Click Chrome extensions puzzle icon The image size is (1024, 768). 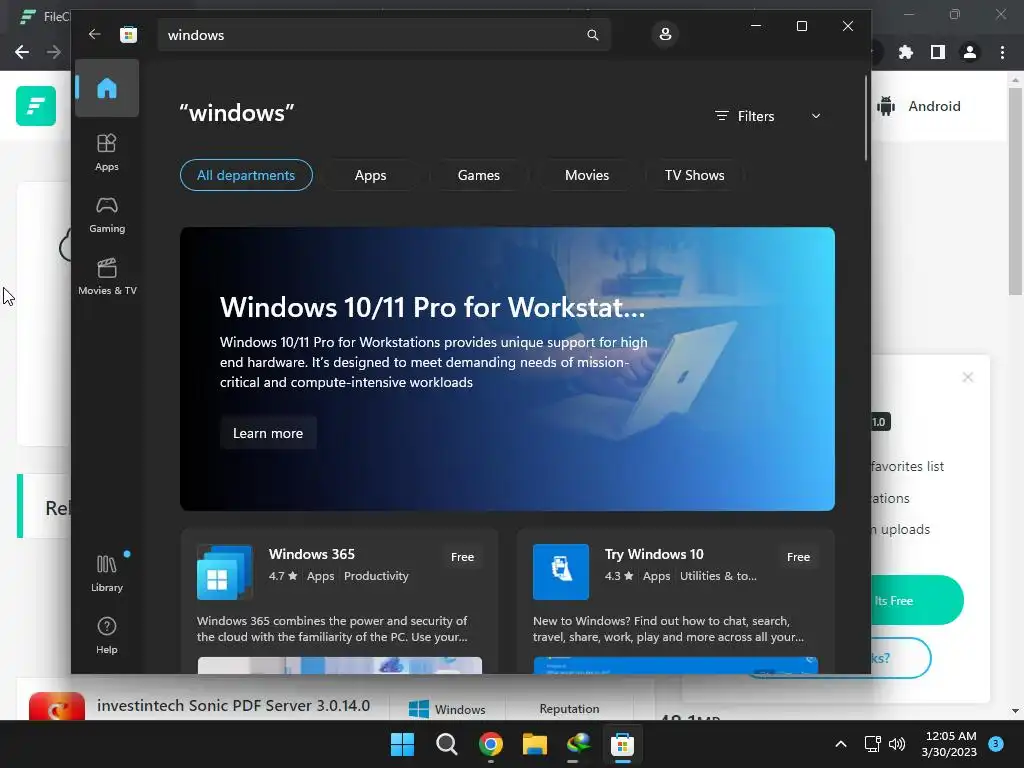tap(906, 52)
